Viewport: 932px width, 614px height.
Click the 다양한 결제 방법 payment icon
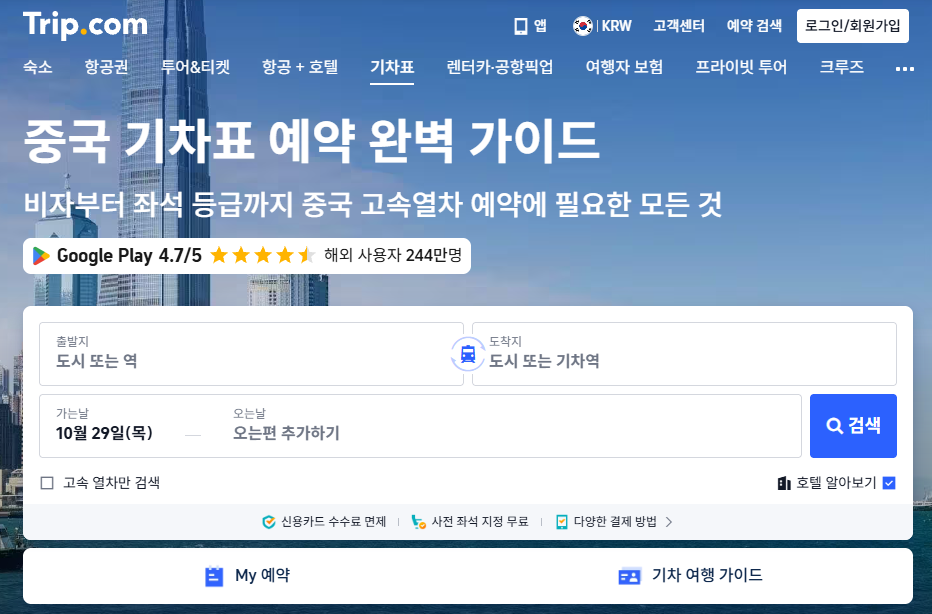[562, 522]
